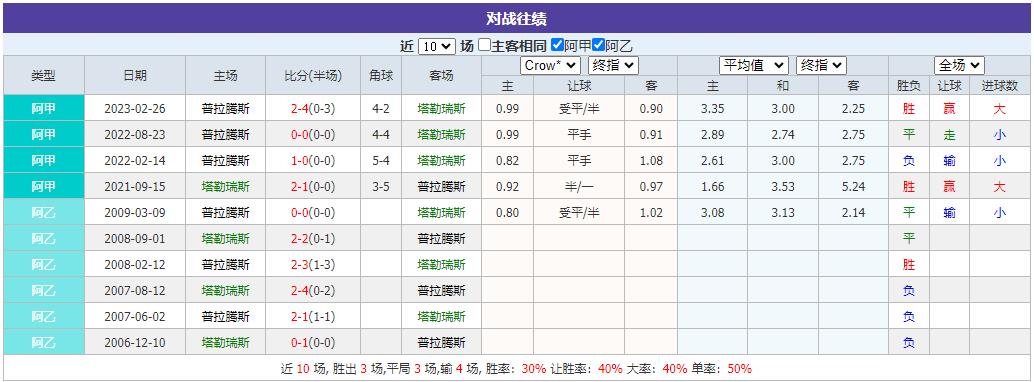Click the 阿乙 league tag for 2009-03-09
The image size is (1034, 382).
point(44,213)
